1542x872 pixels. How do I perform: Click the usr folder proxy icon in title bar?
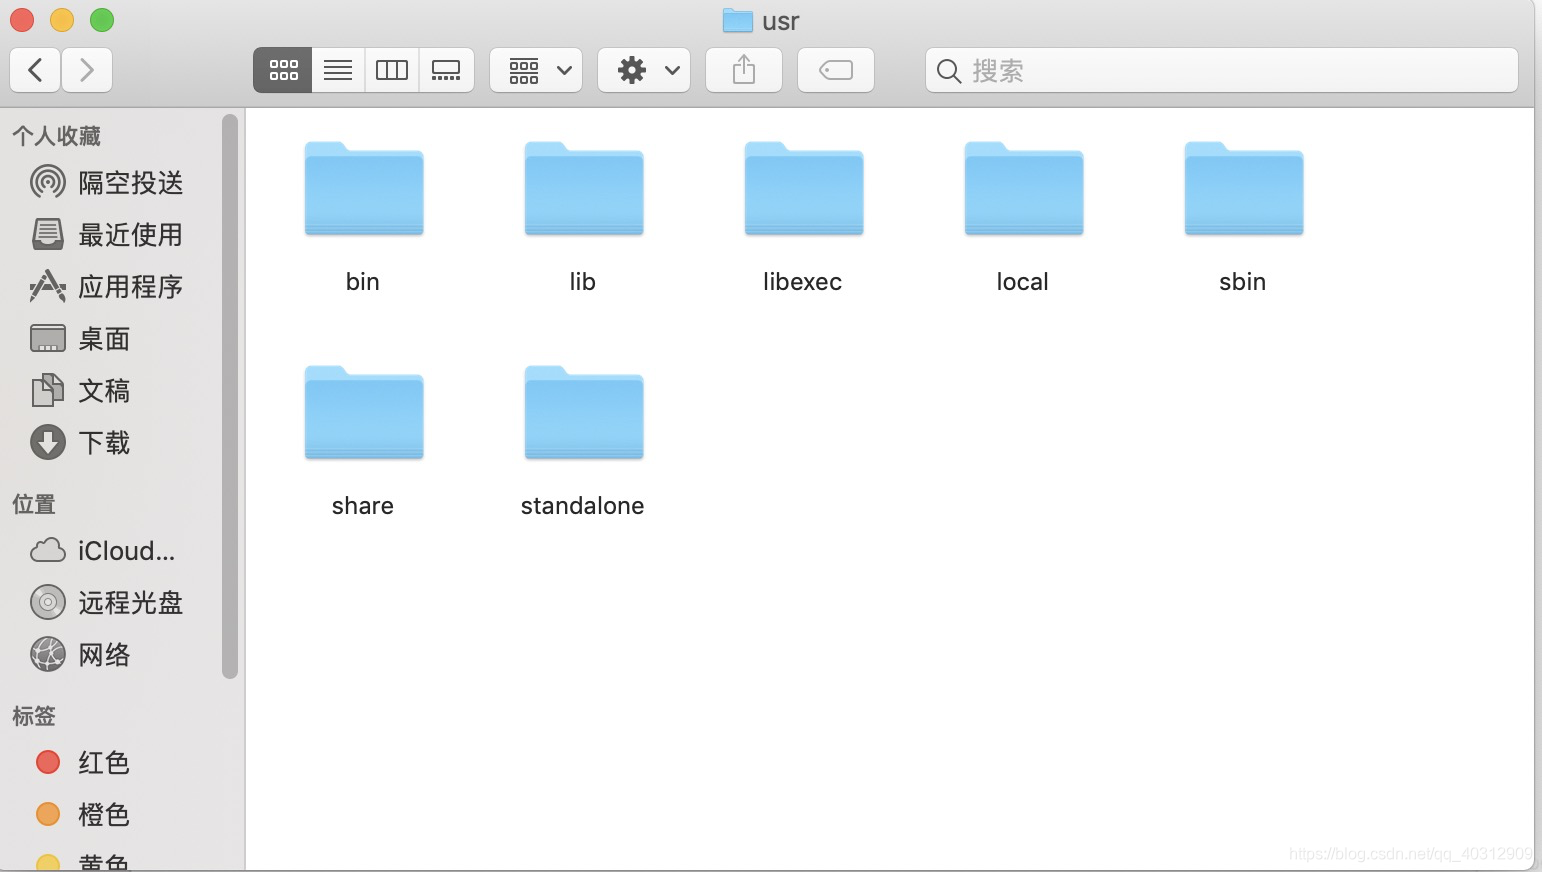click(x=737, y=21)
